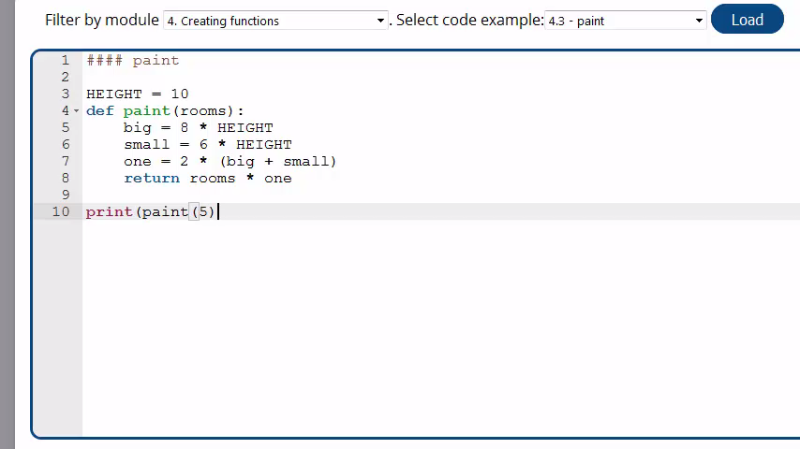This screenshot has width=800, height=449.
Task: Open the Select code example dropdown
Action: [626, 20]
